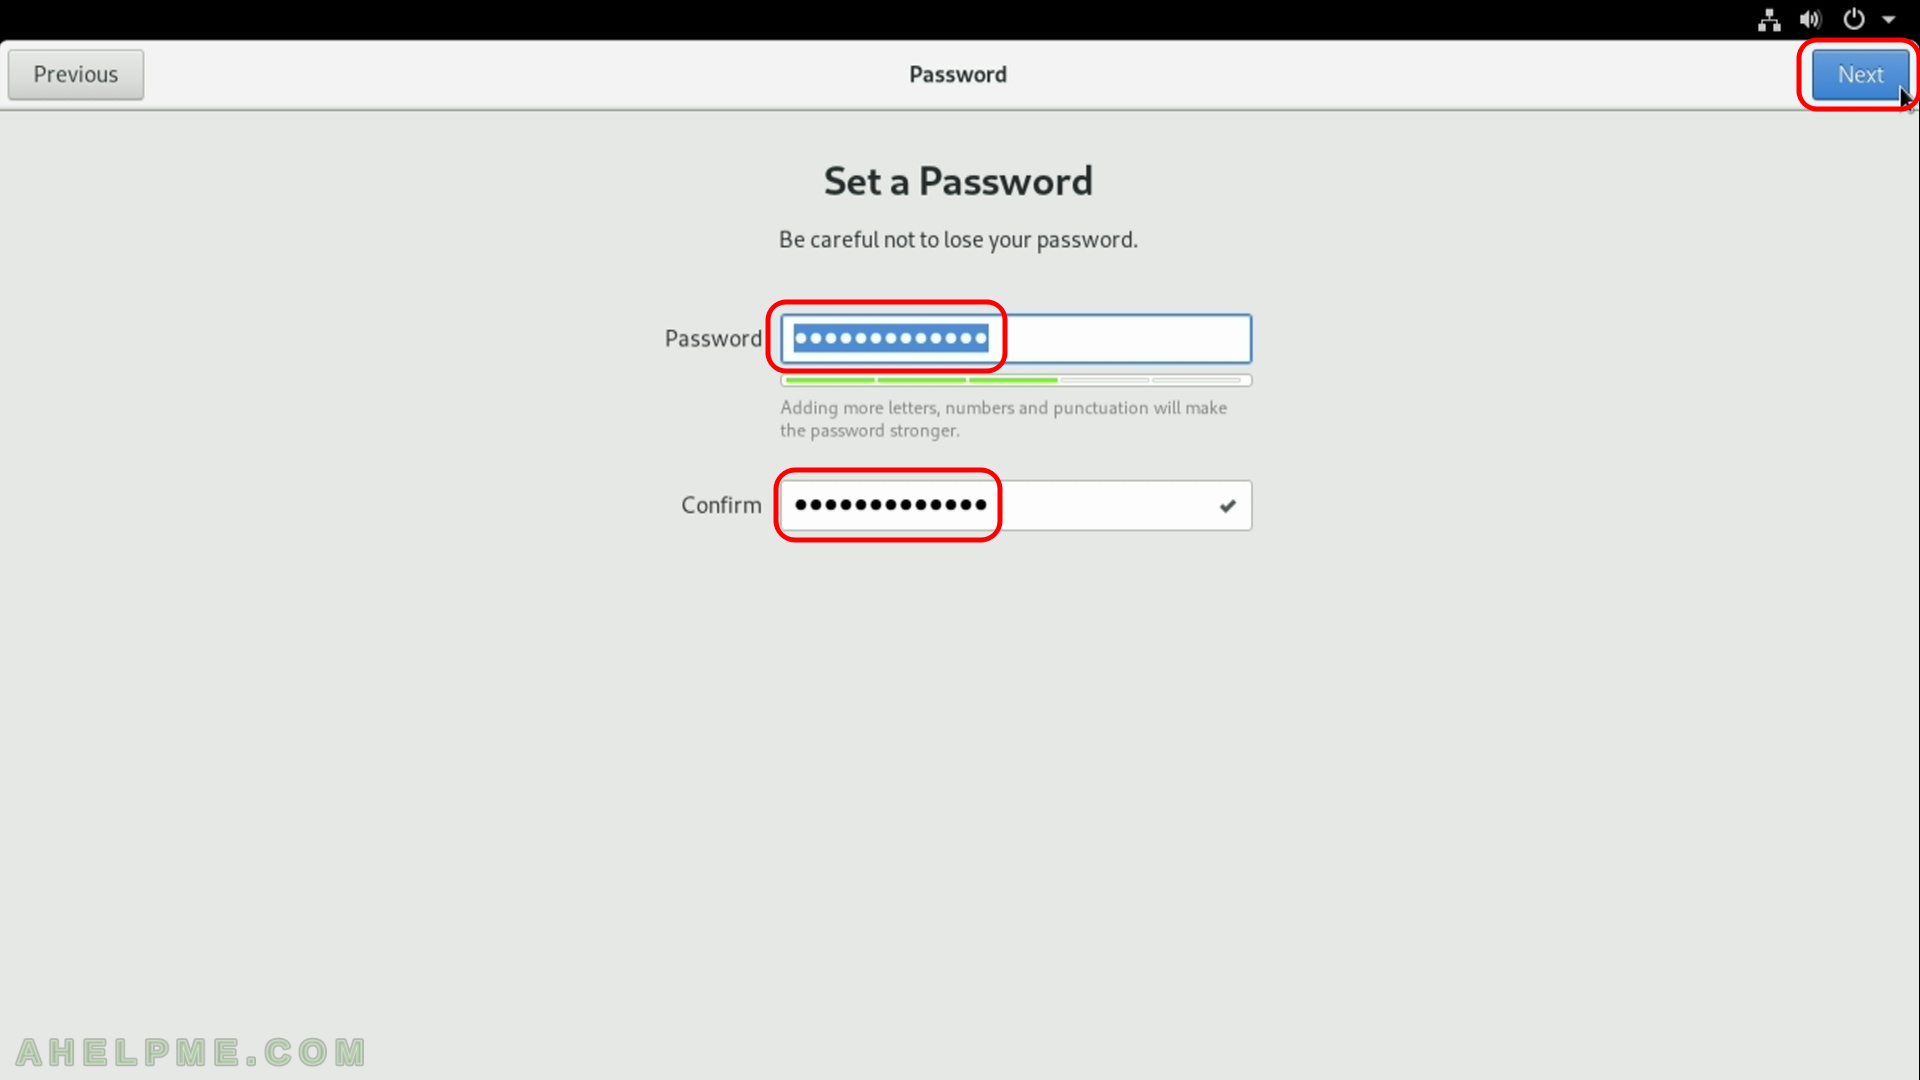Image resolution: width=1920 pixels, height=1080 pixels.
Task: Click the 'Adding more letters' hint text
Action: pyautogui.click(x=1004, y=419)
